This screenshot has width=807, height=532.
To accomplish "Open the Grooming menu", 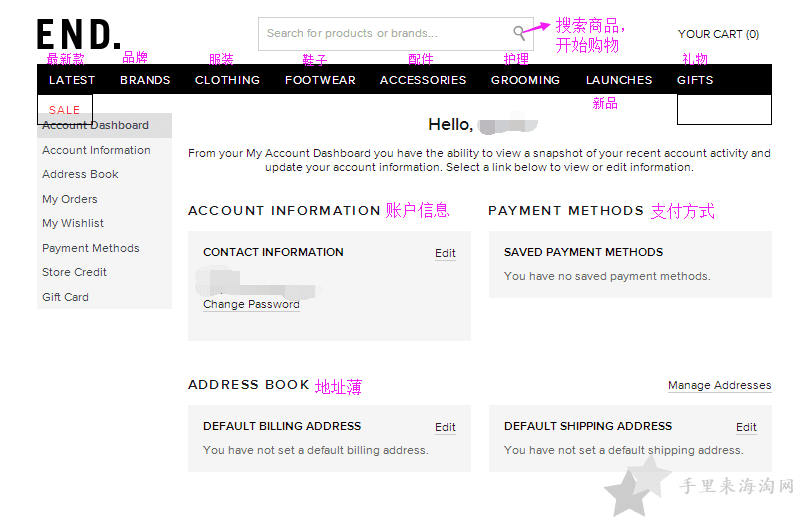I will coord(525,80).
